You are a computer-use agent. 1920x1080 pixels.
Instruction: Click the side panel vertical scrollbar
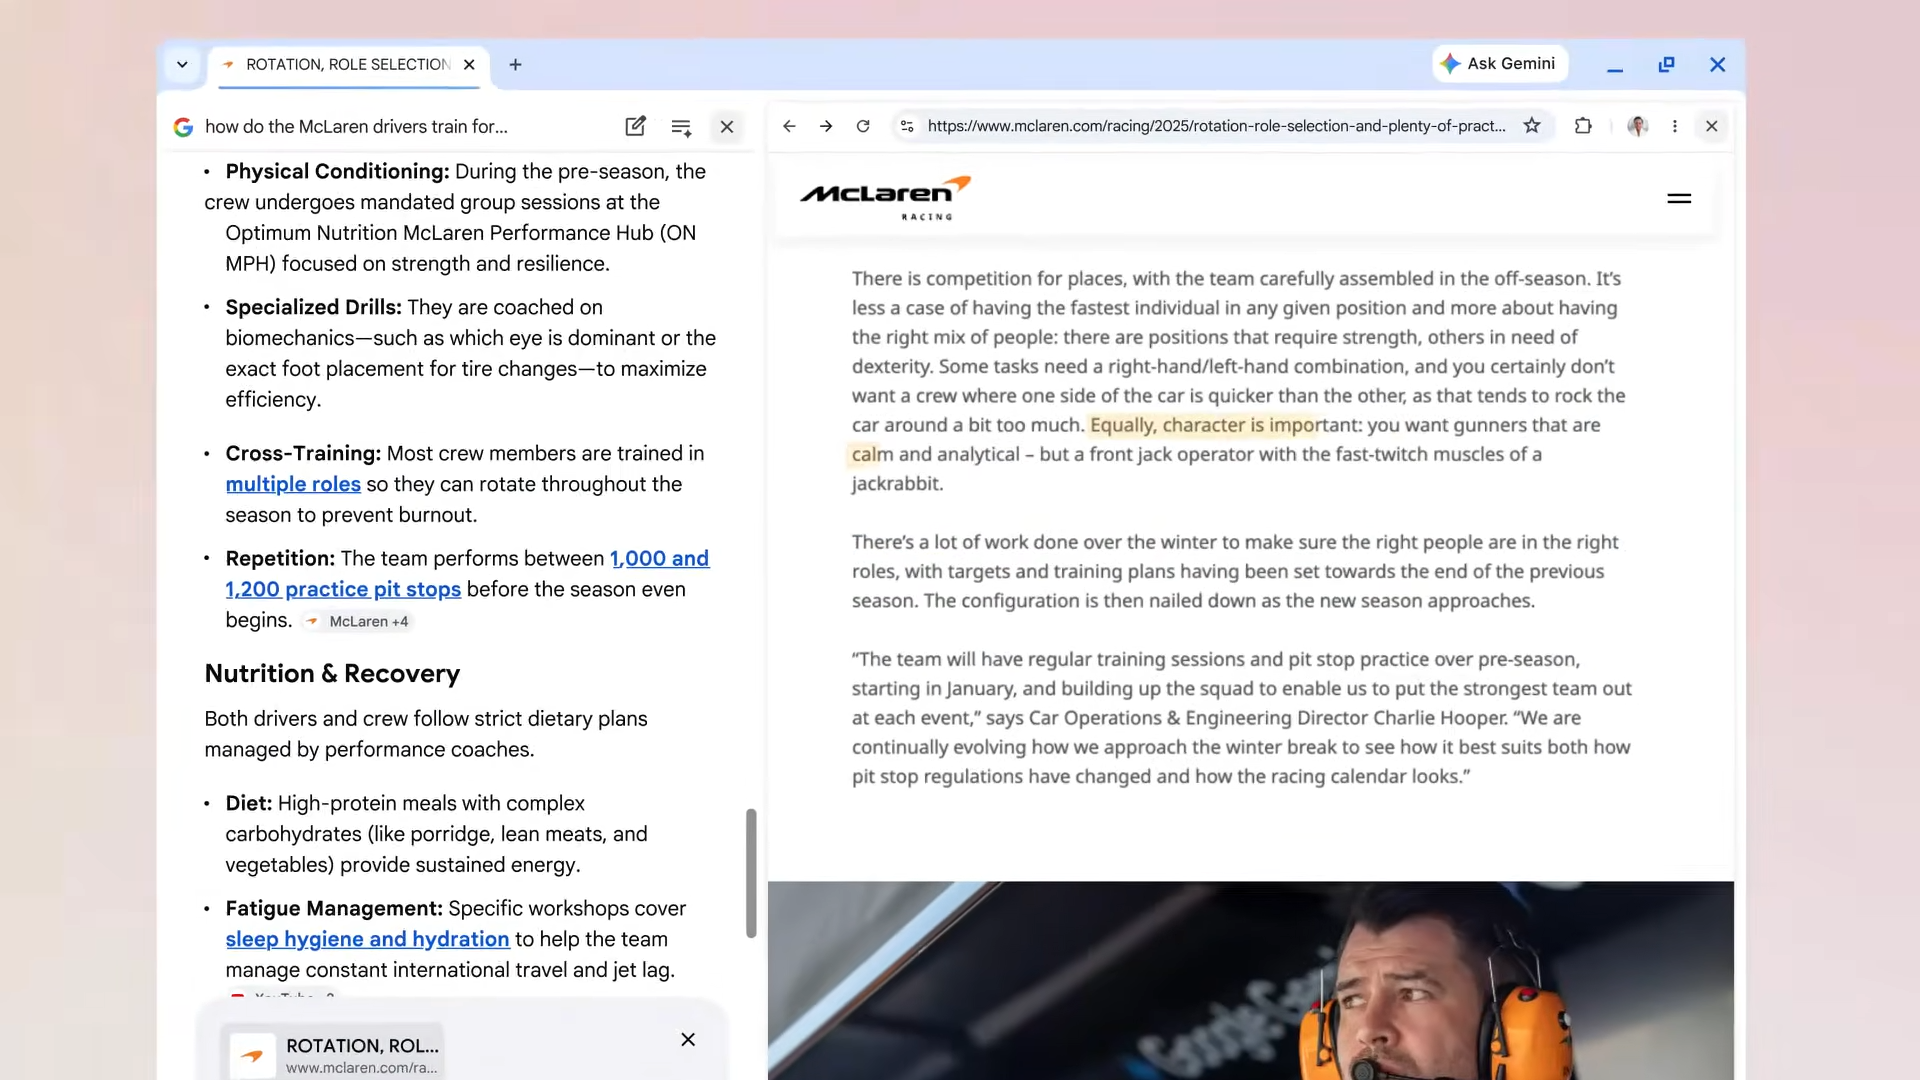(751, 872)
